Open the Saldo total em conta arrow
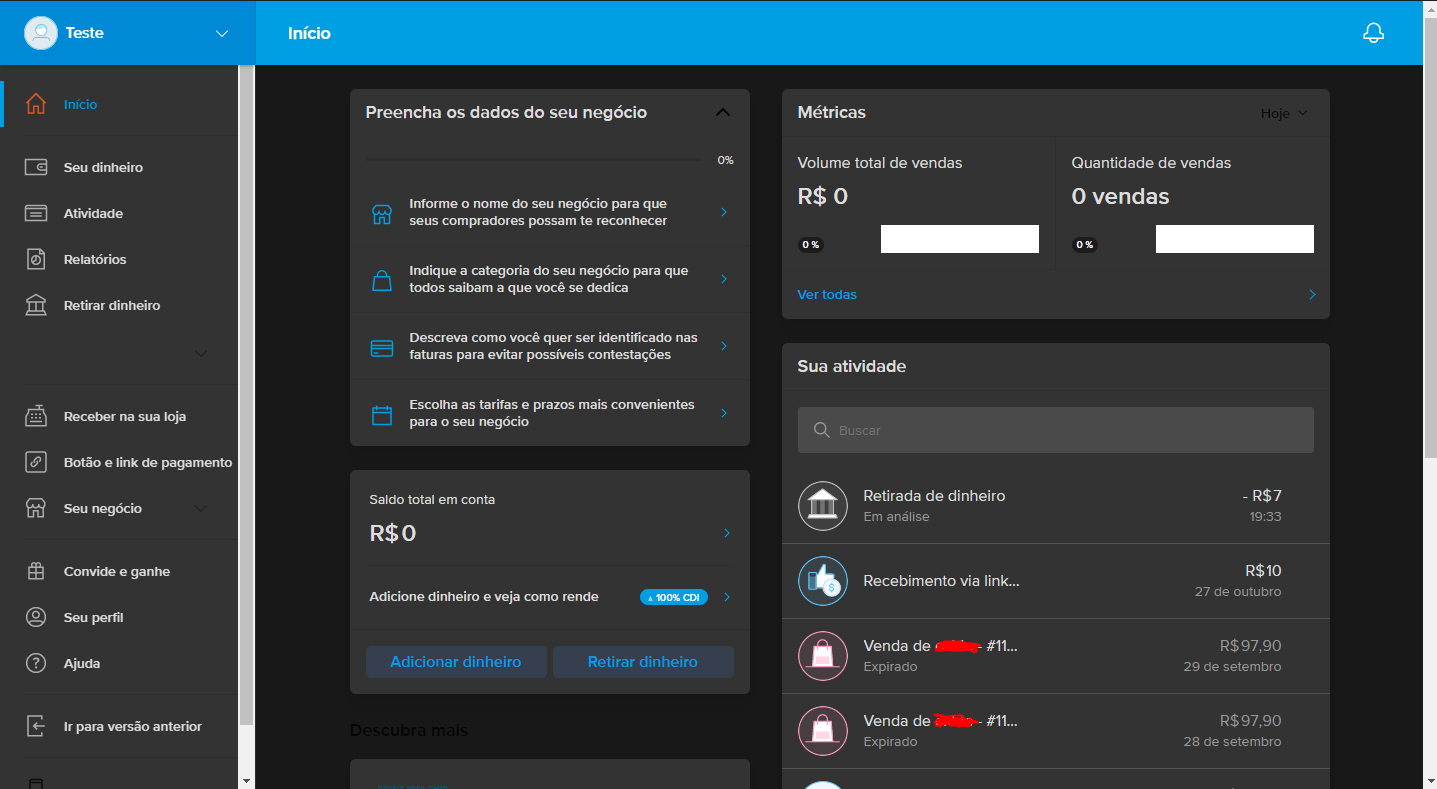The width and height of the screenshot is (1437, 789). click(727, 533)
